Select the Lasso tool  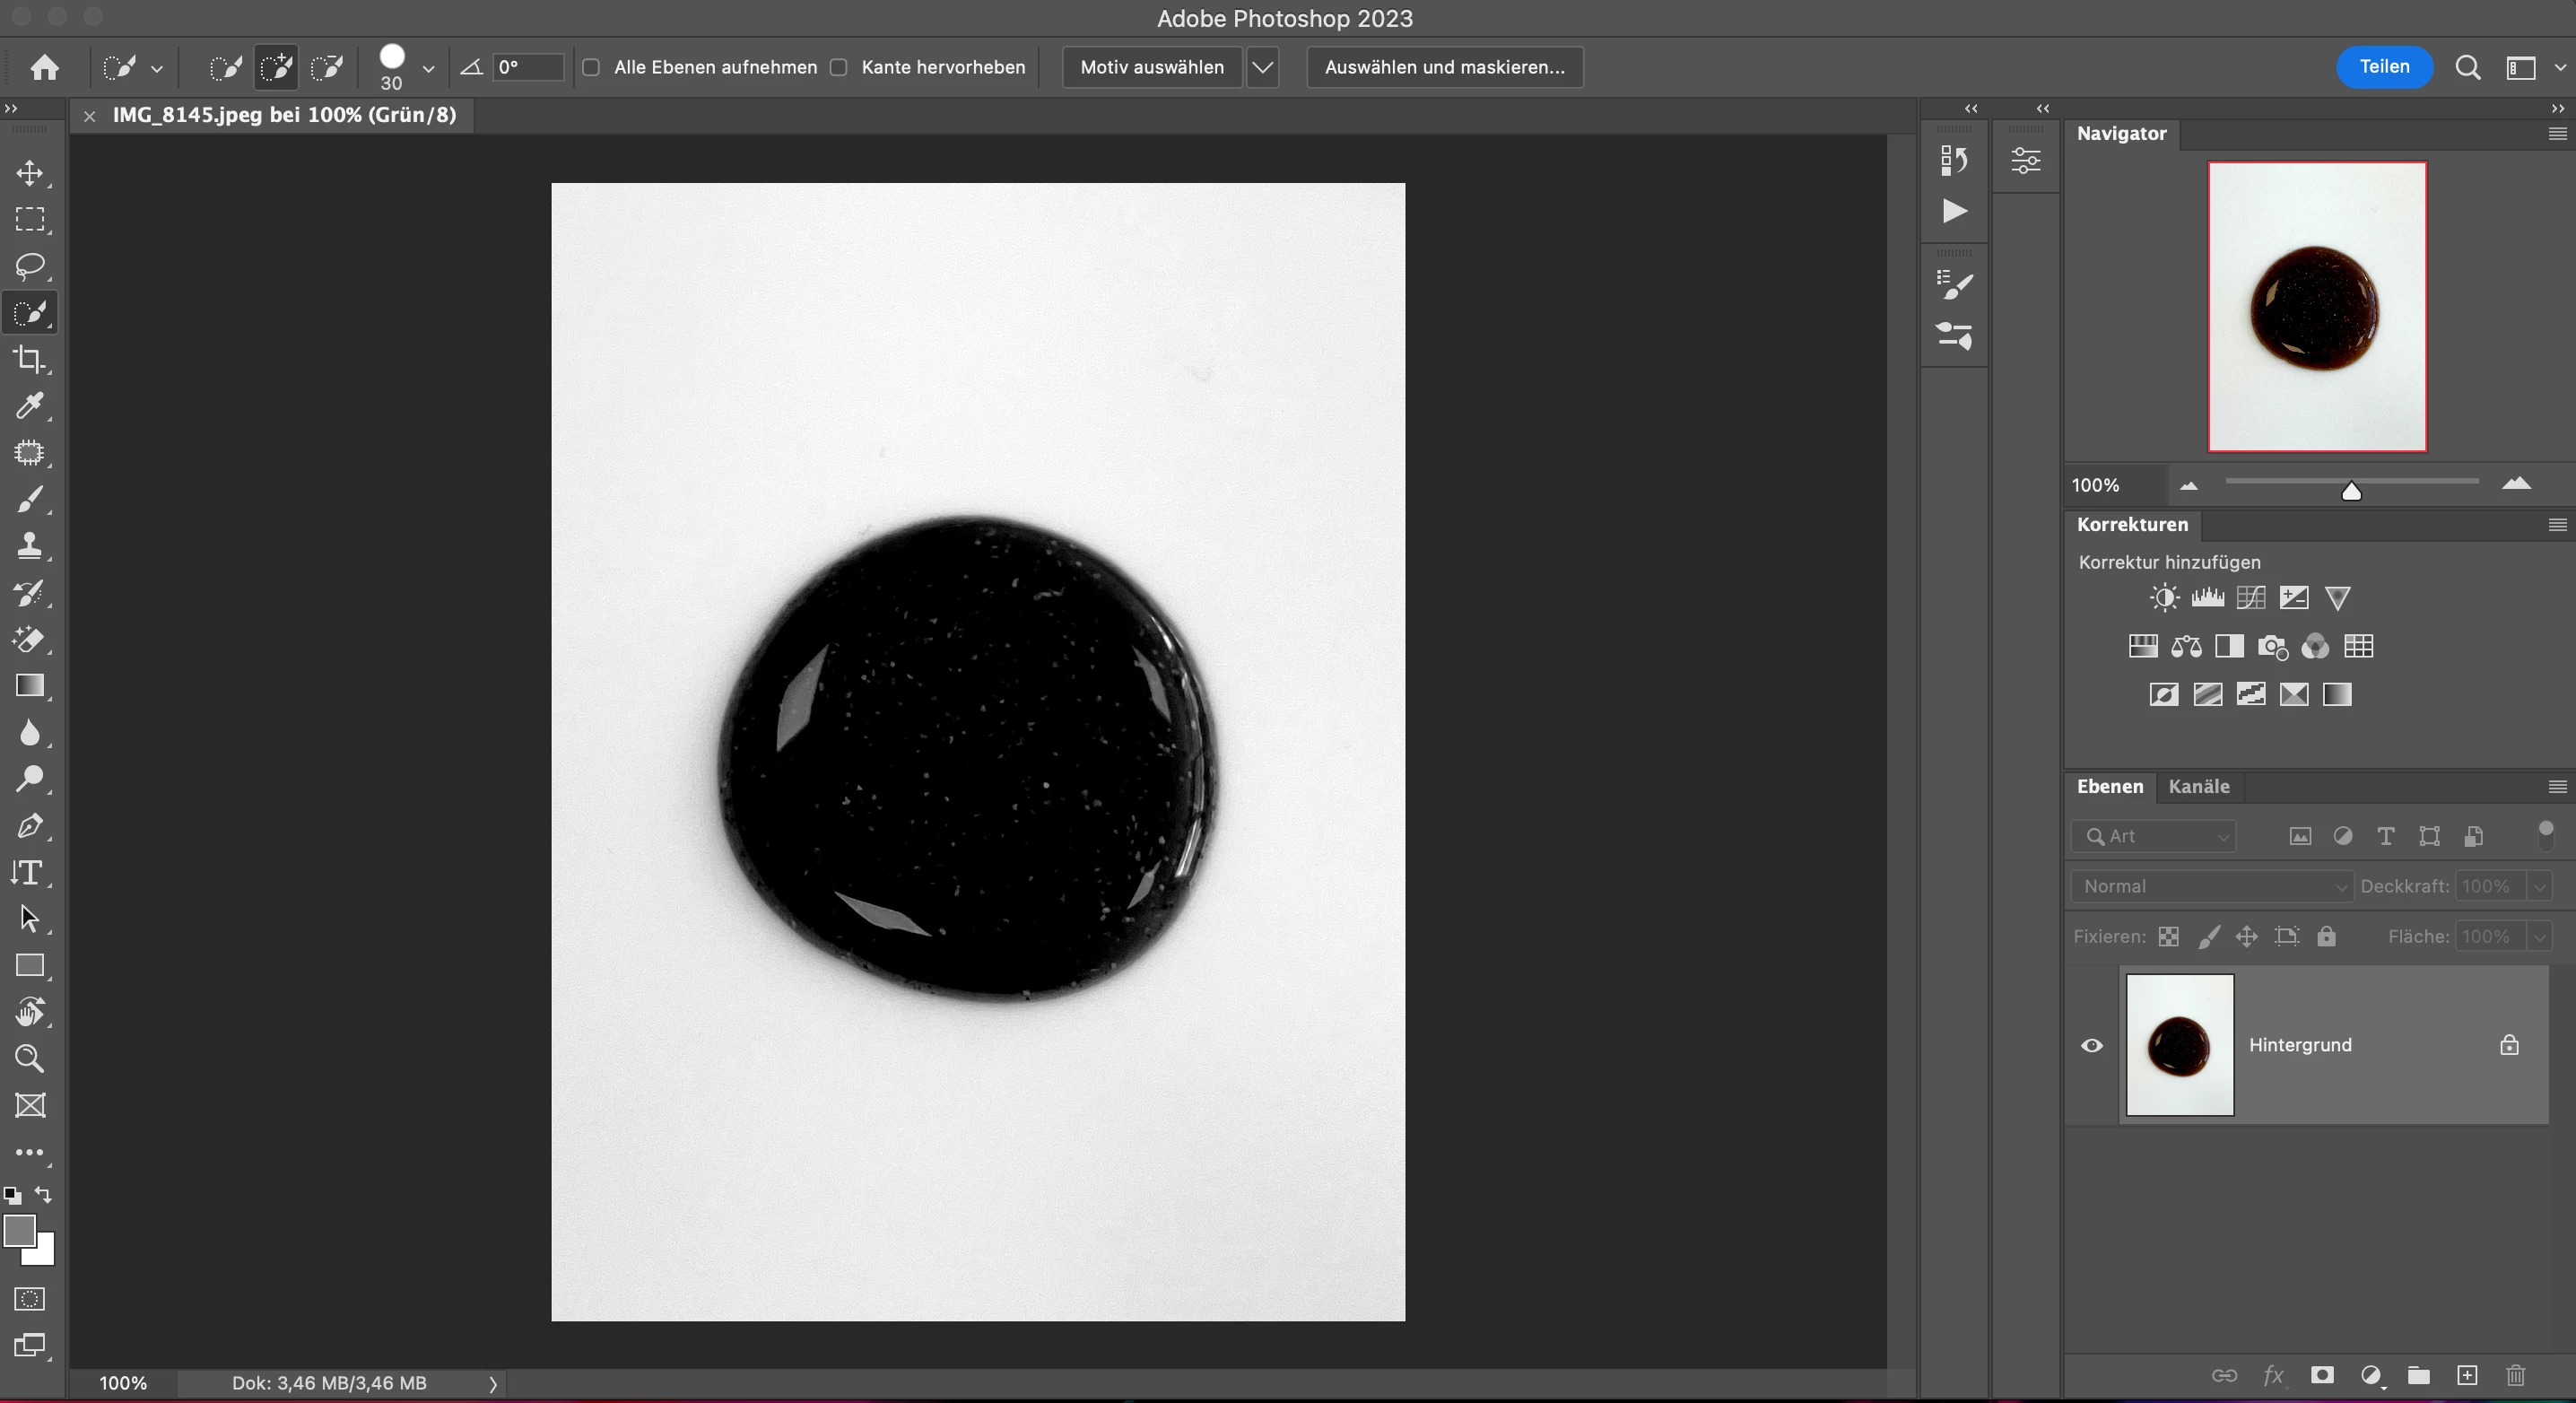[30, 266]
